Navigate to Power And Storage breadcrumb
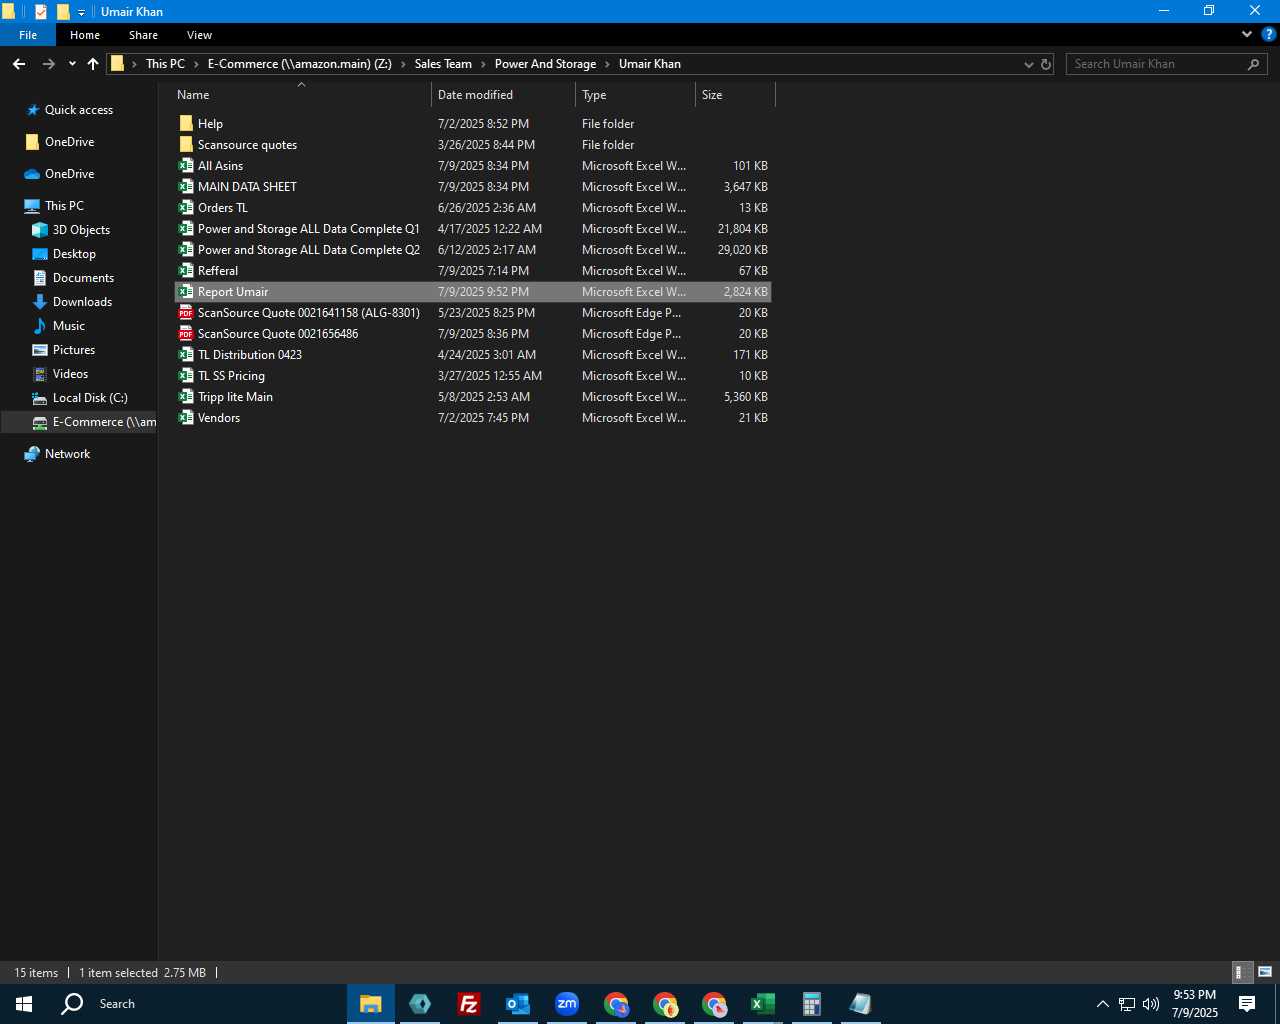1280x1024 pixels. tap(545, 64)
